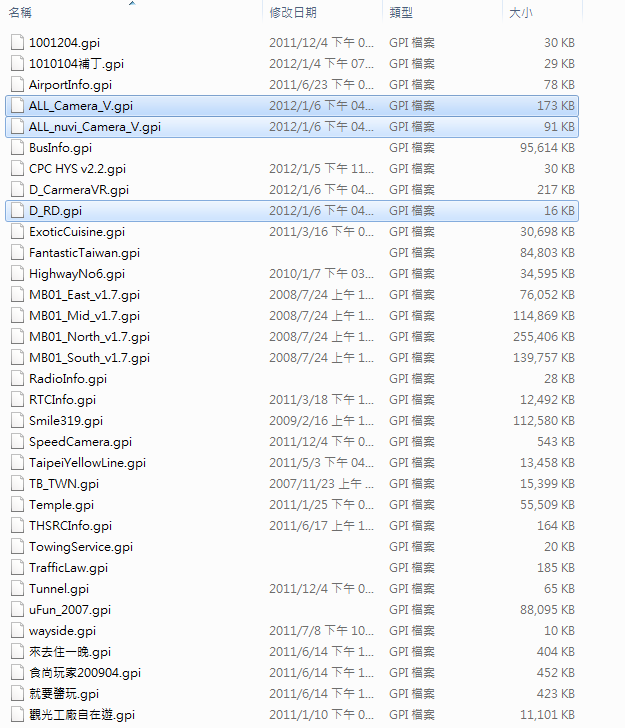Image resolution: width=625 pixels, height=728 pixels.
Task: Select the file name wayside.gpi
Action: tap(62, 631)
